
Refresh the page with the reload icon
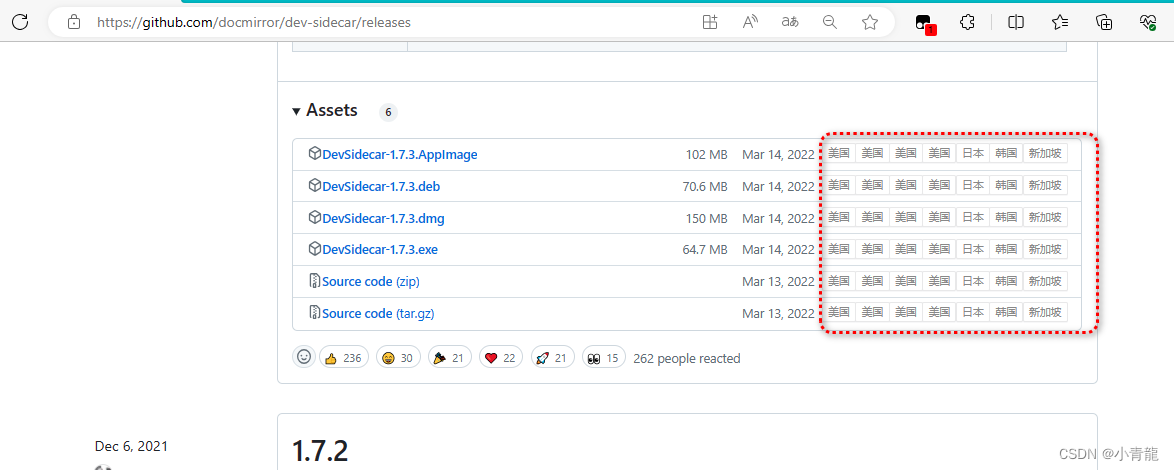coord(20,22)
